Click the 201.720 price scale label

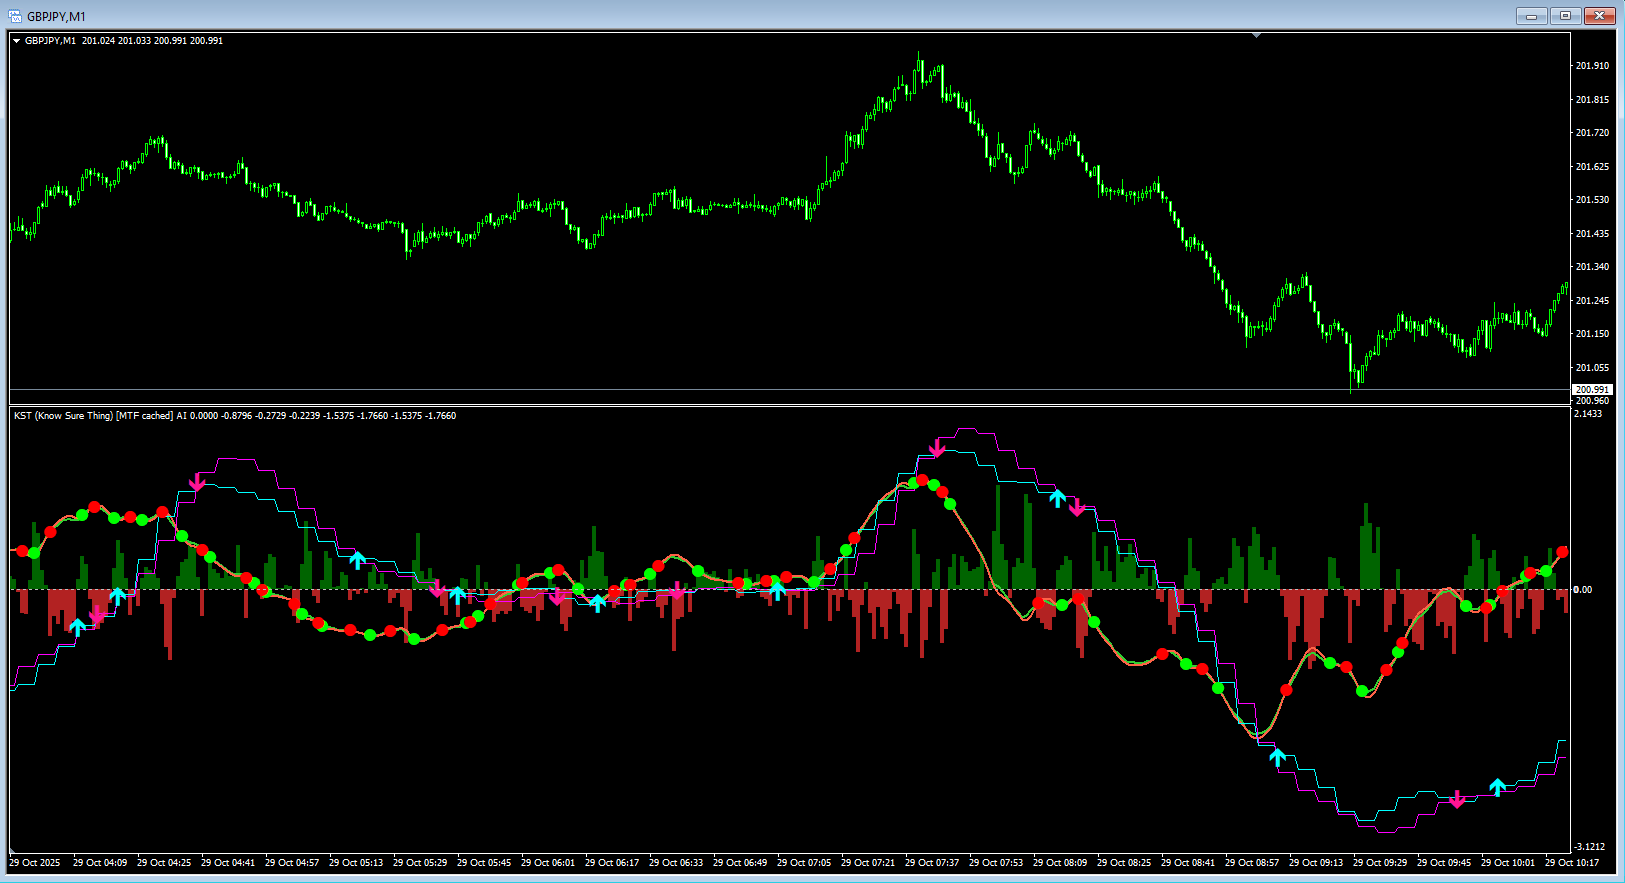[x=1592, y=133]
